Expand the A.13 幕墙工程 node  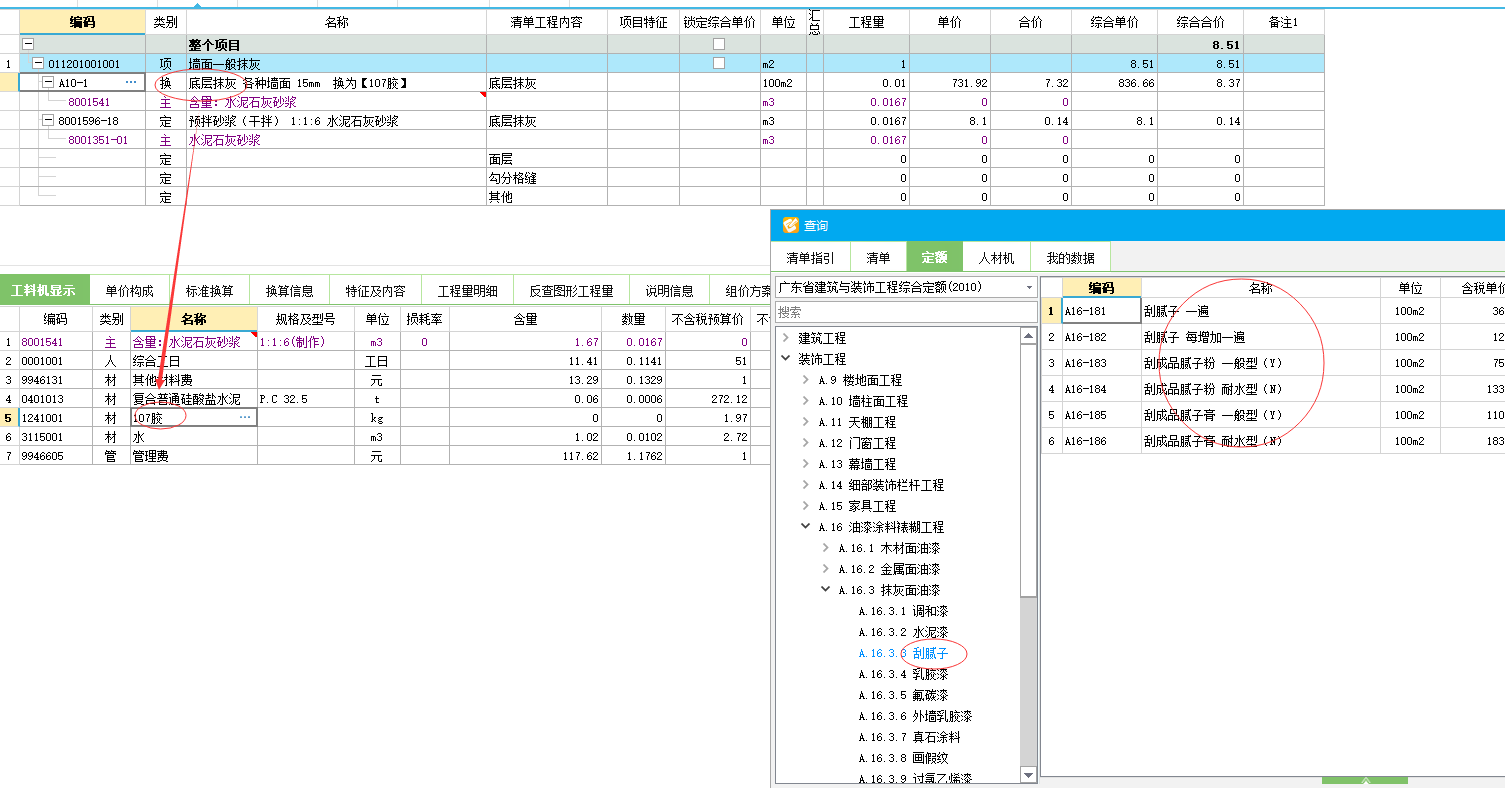tap(806, 464)
